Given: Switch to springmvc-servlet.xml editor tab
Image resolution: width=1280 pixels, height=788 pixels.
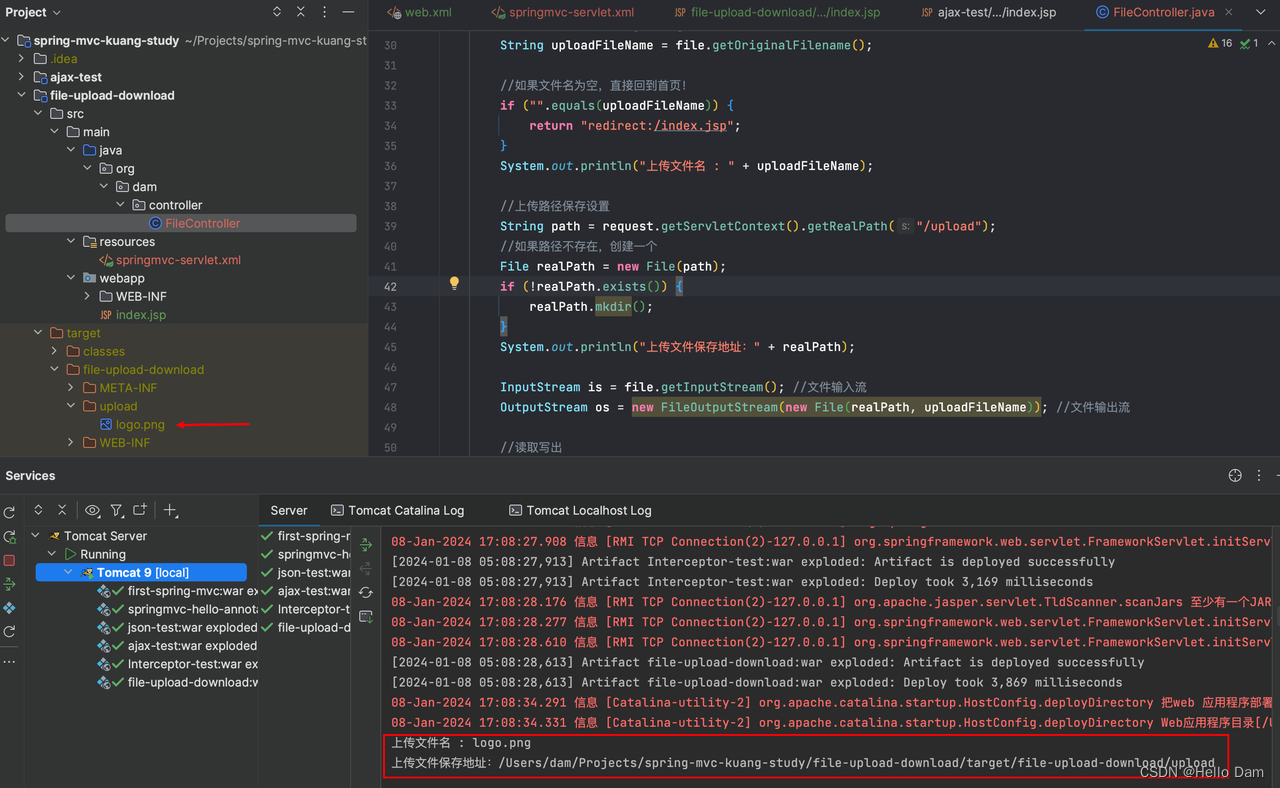Looking at the screenshot, I should (564, 13).
